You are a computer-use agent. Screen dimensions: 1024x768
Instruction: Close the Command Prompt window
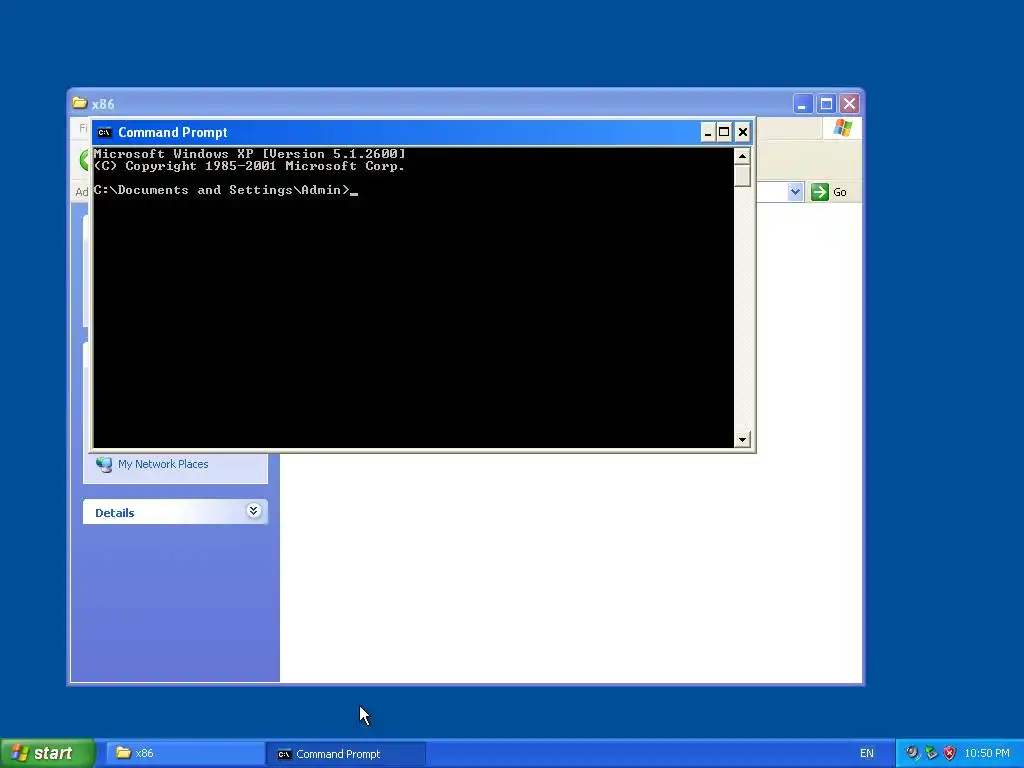[743, 133]
